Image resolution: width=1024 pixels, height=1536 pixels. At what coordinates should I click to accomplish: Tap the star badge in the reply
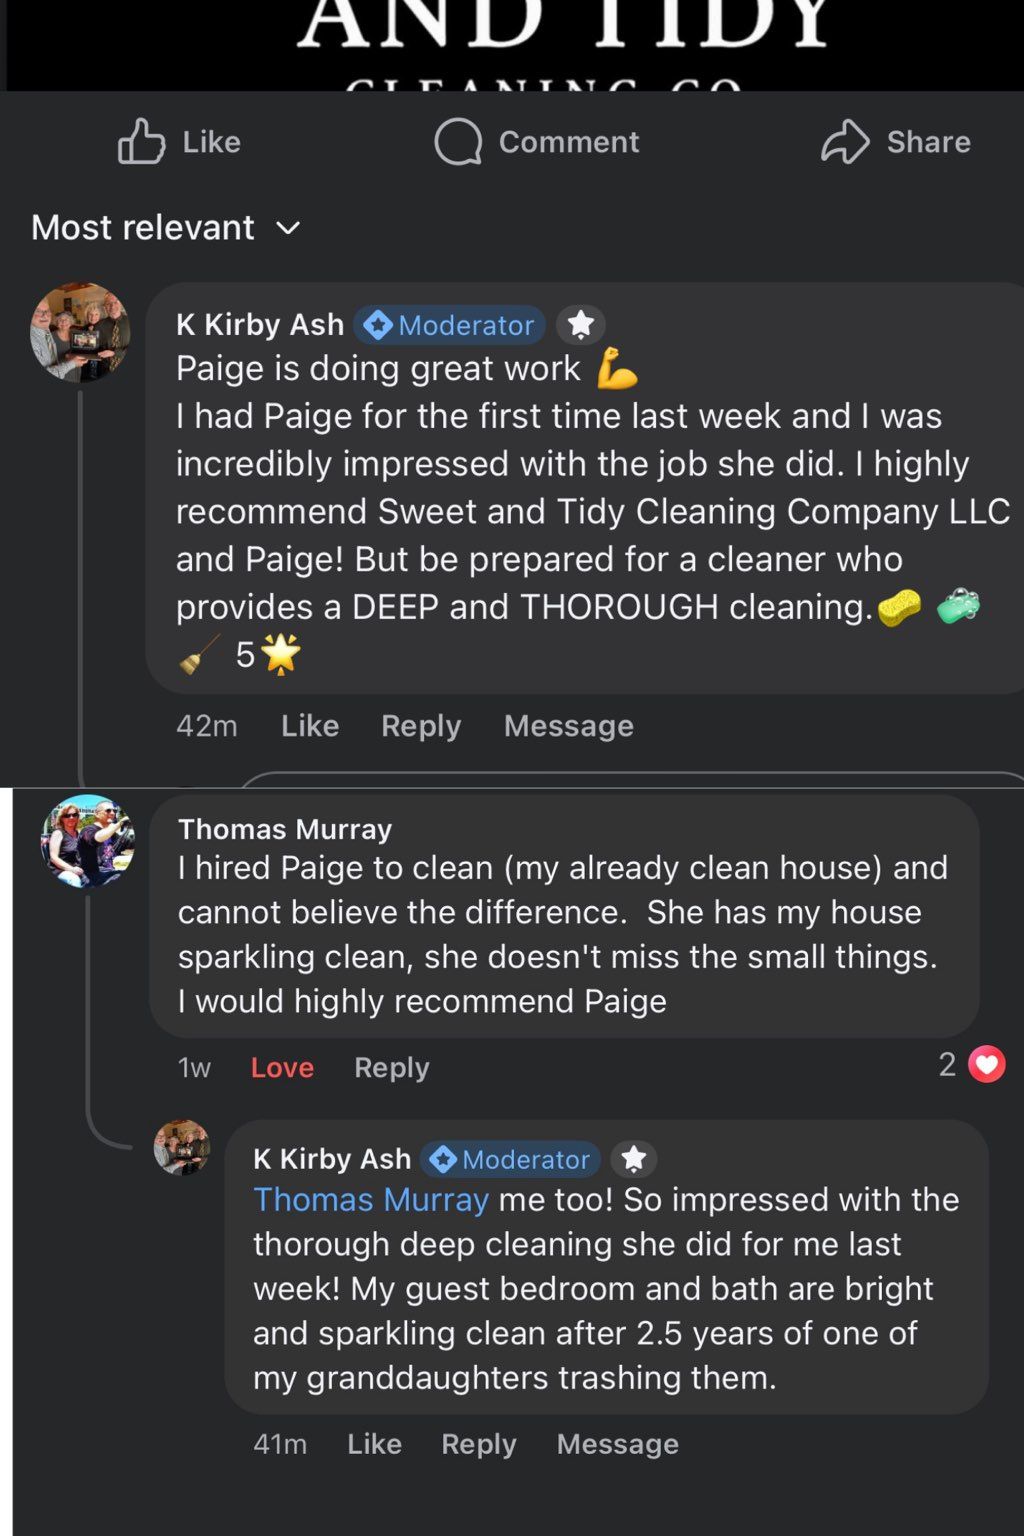pos(634,1158)
